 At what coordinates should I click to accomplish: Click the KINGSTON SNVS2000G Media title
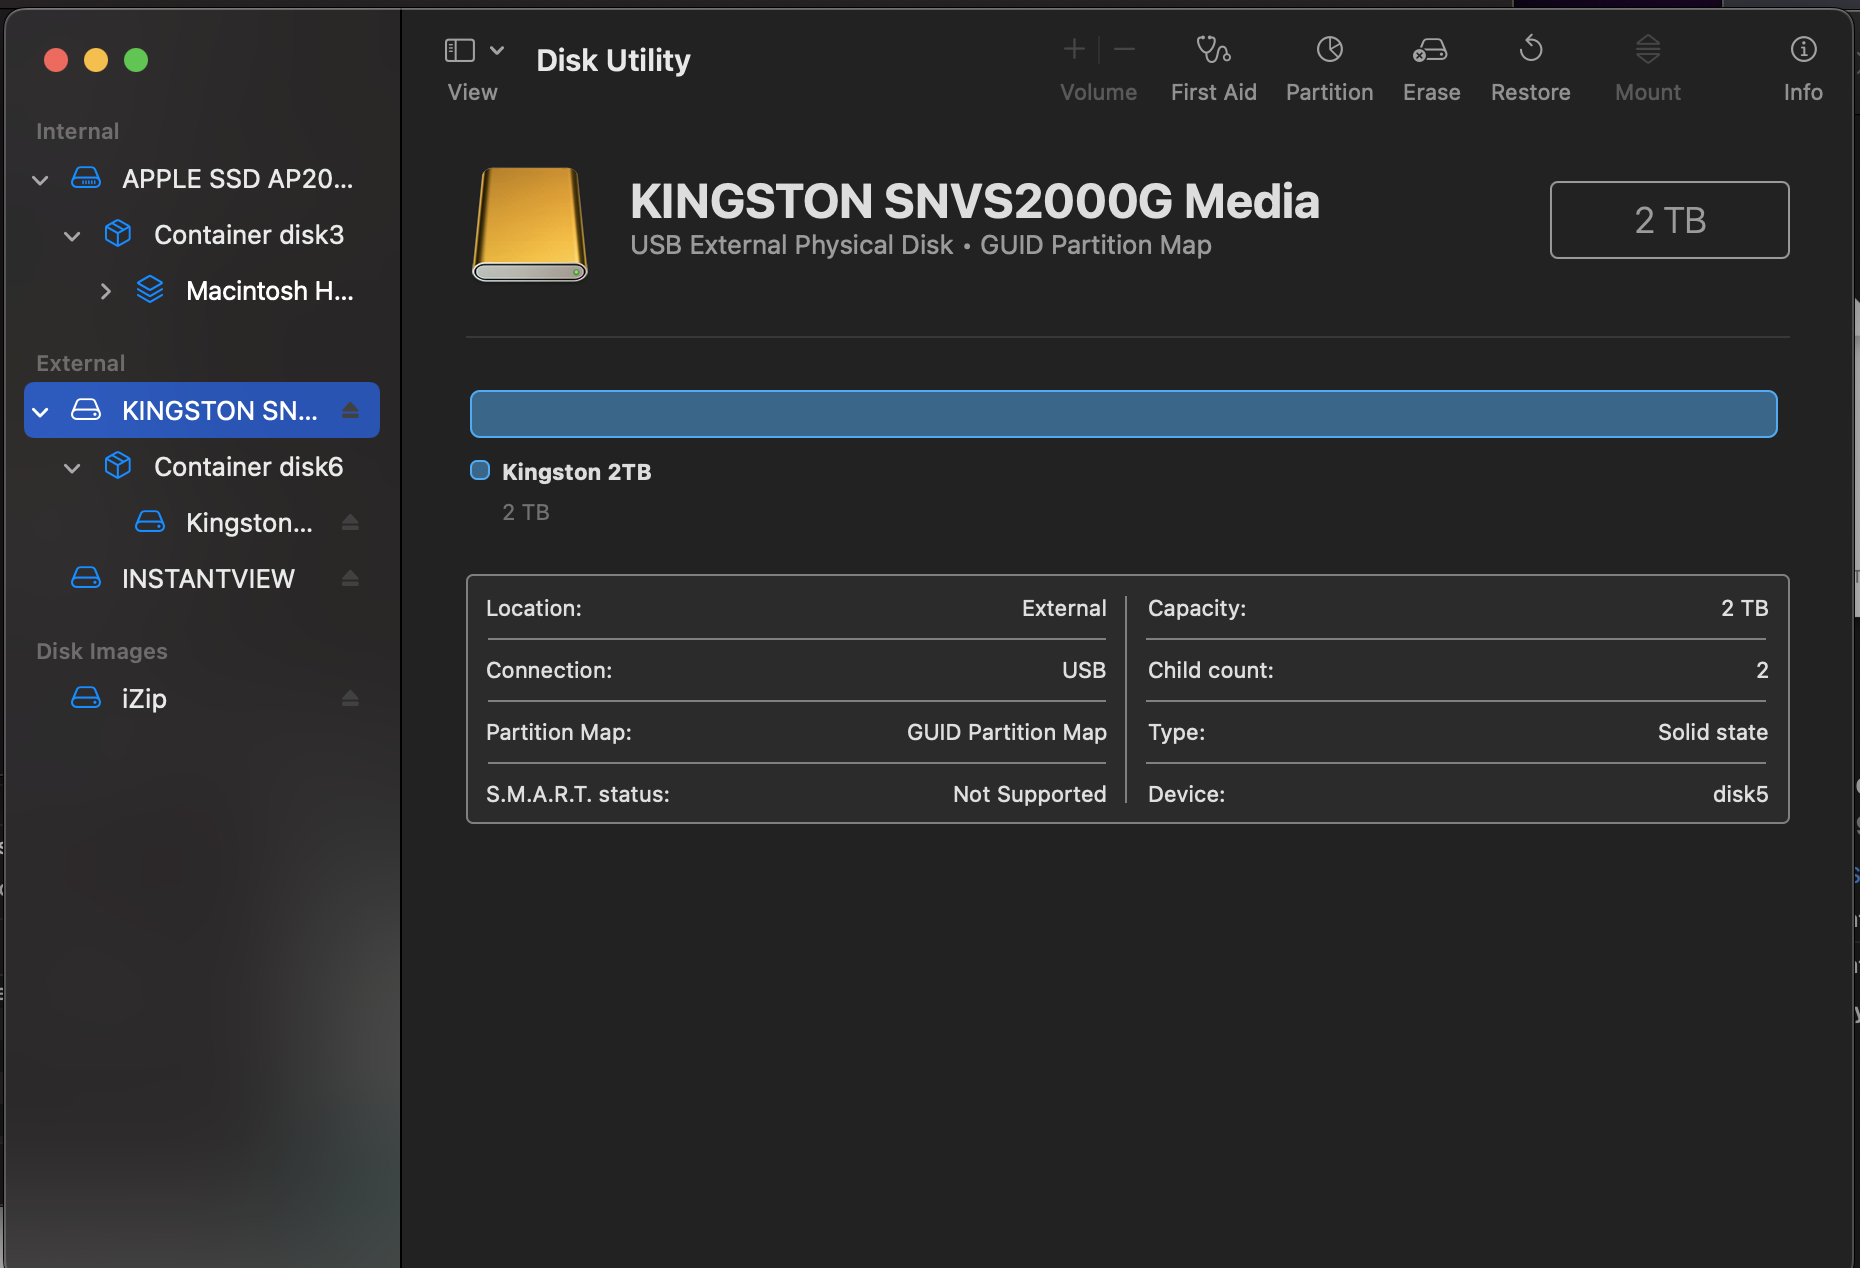(x=974, y=201)
